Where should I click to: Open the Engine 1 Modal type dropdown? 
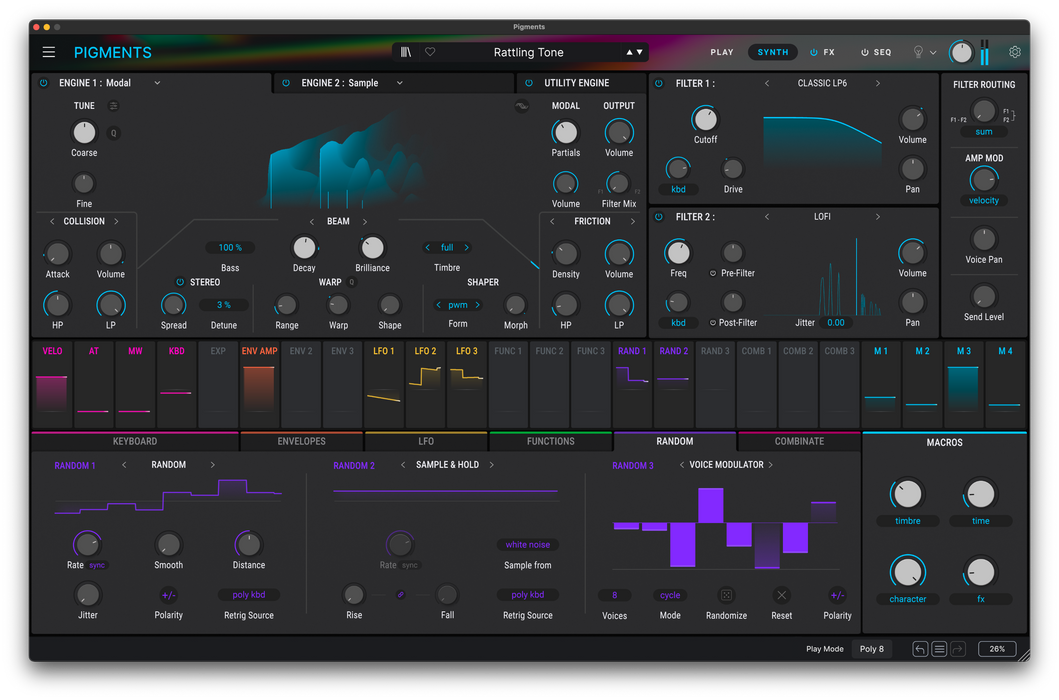pos(157,83)
